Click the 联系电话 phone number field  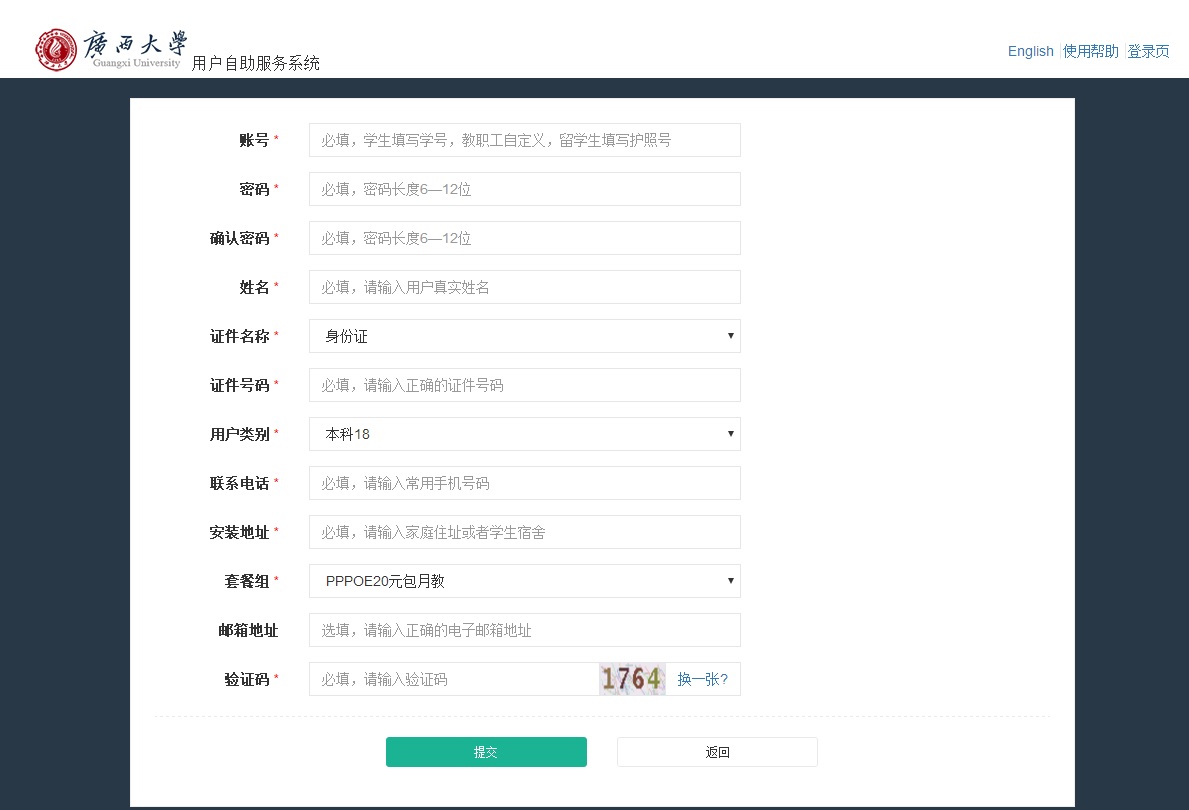pos(524,483)
